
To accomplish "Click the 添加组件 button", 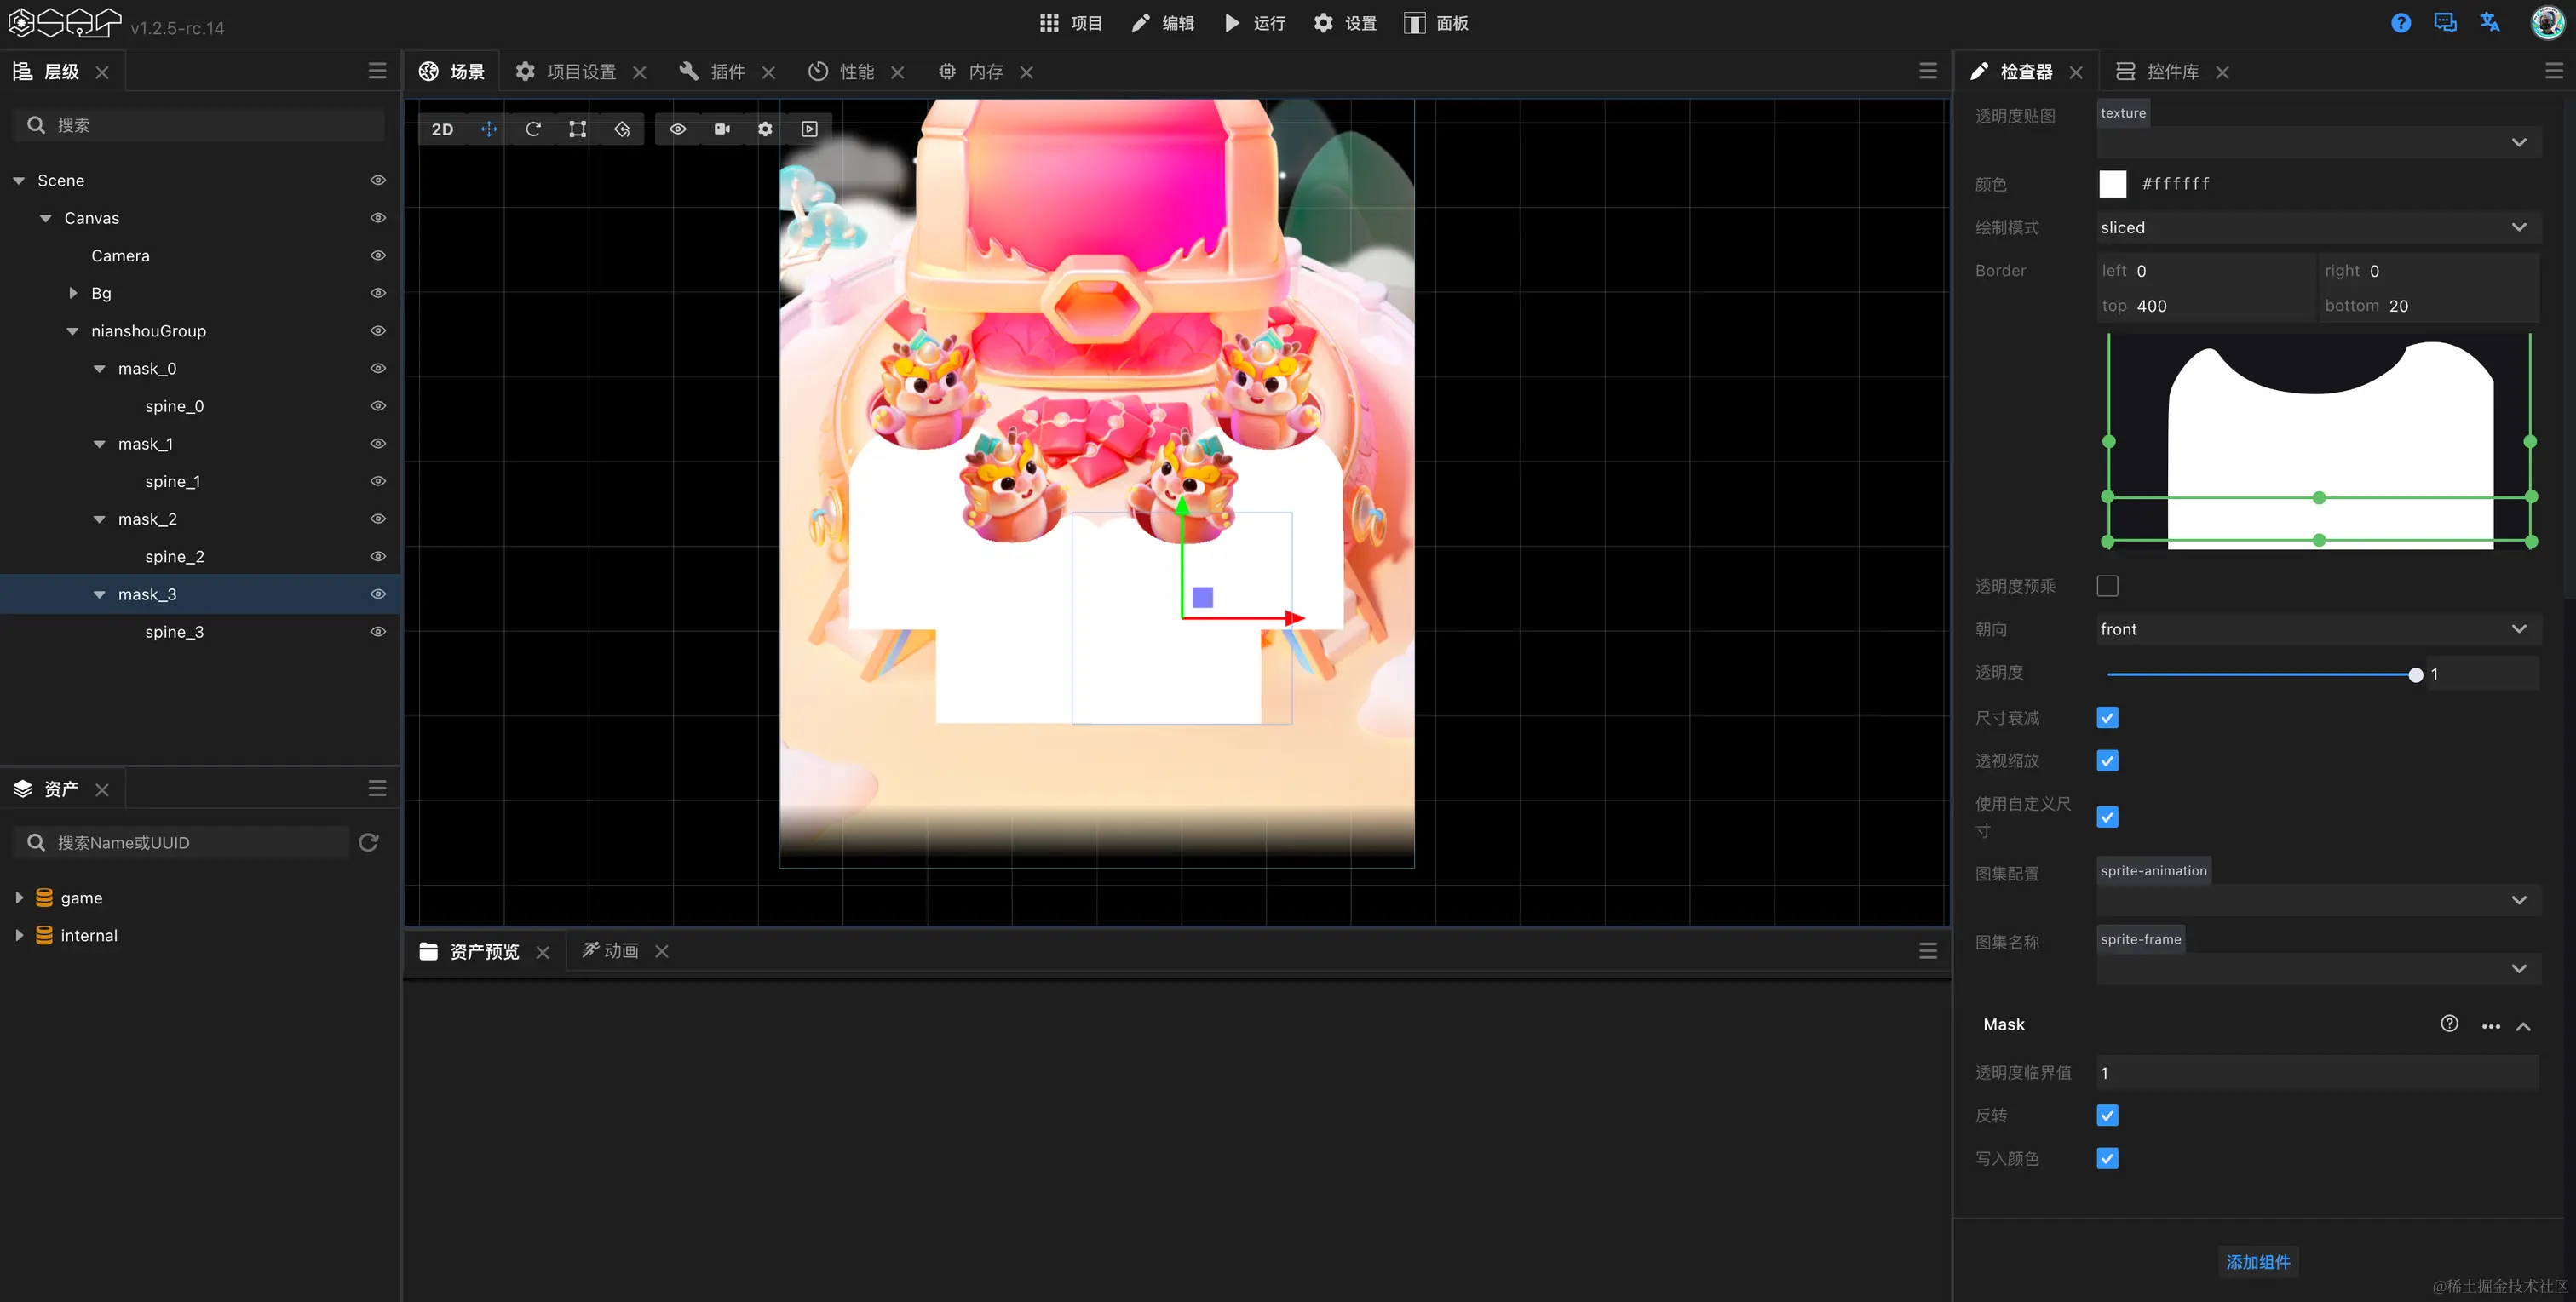I will [2257, 1262].
